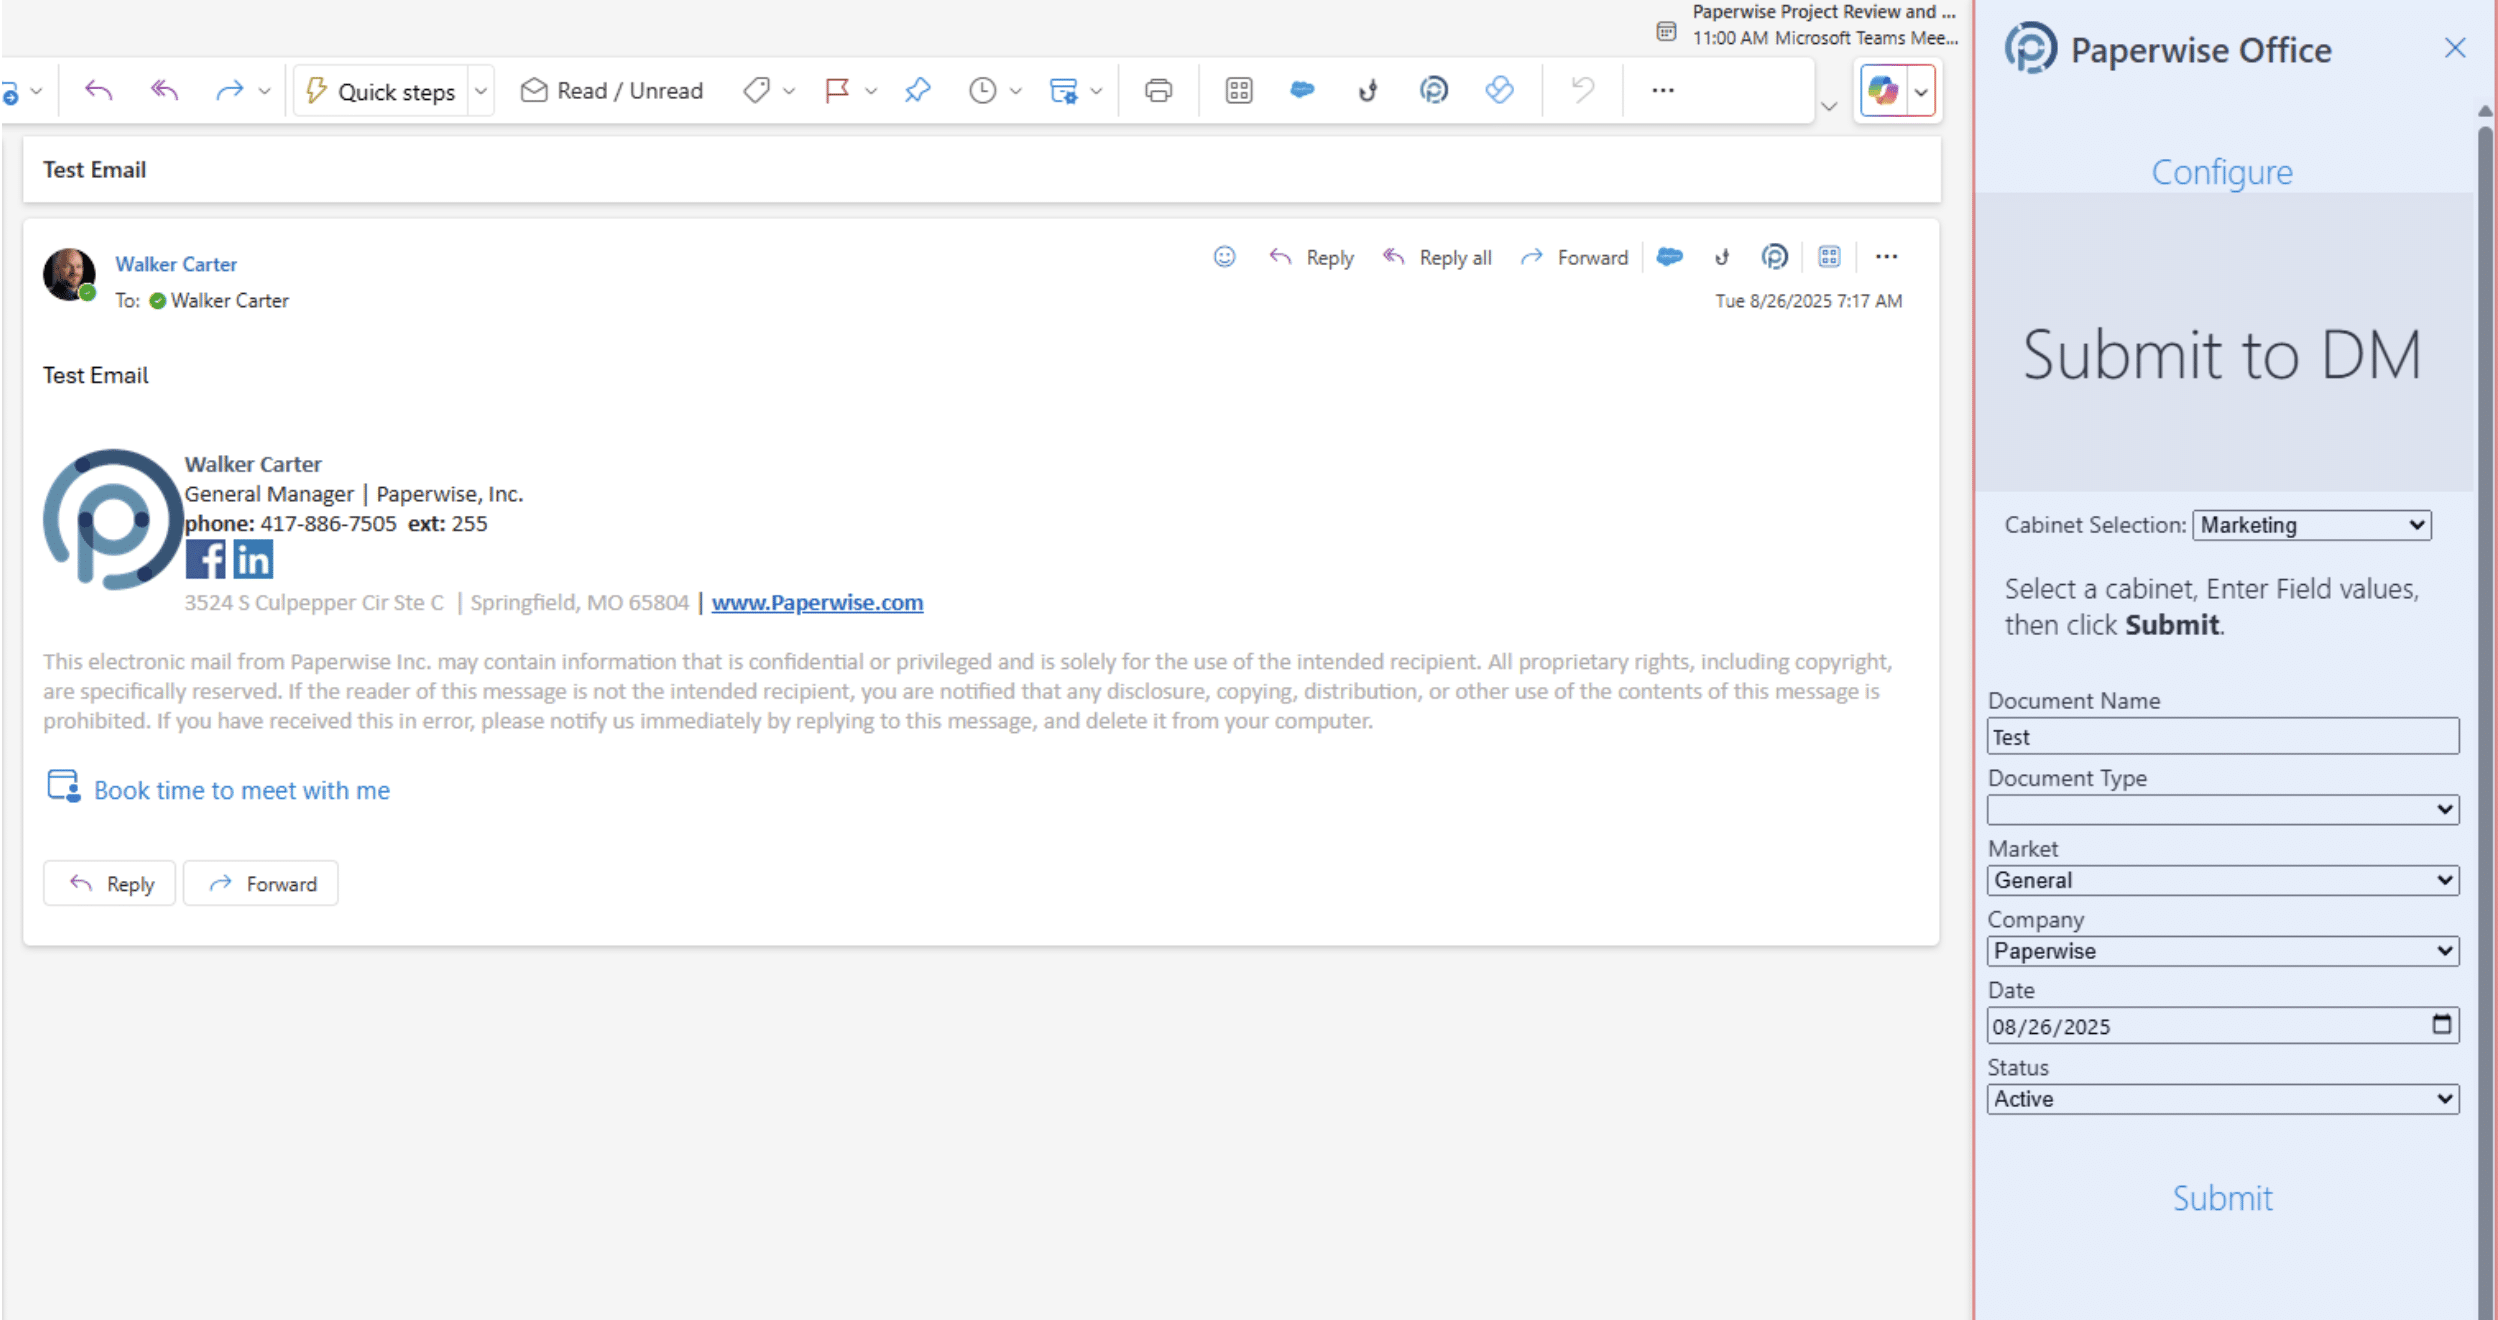
Task: Open the Apps grid icon in the message header
Action: pos(1829,257)
